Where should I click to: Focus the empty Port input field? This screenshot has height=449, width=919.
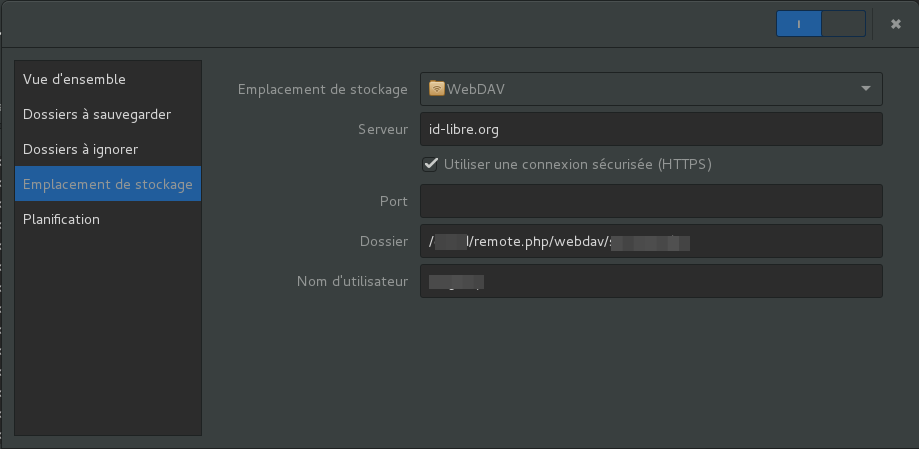click(x=650, y=201)
